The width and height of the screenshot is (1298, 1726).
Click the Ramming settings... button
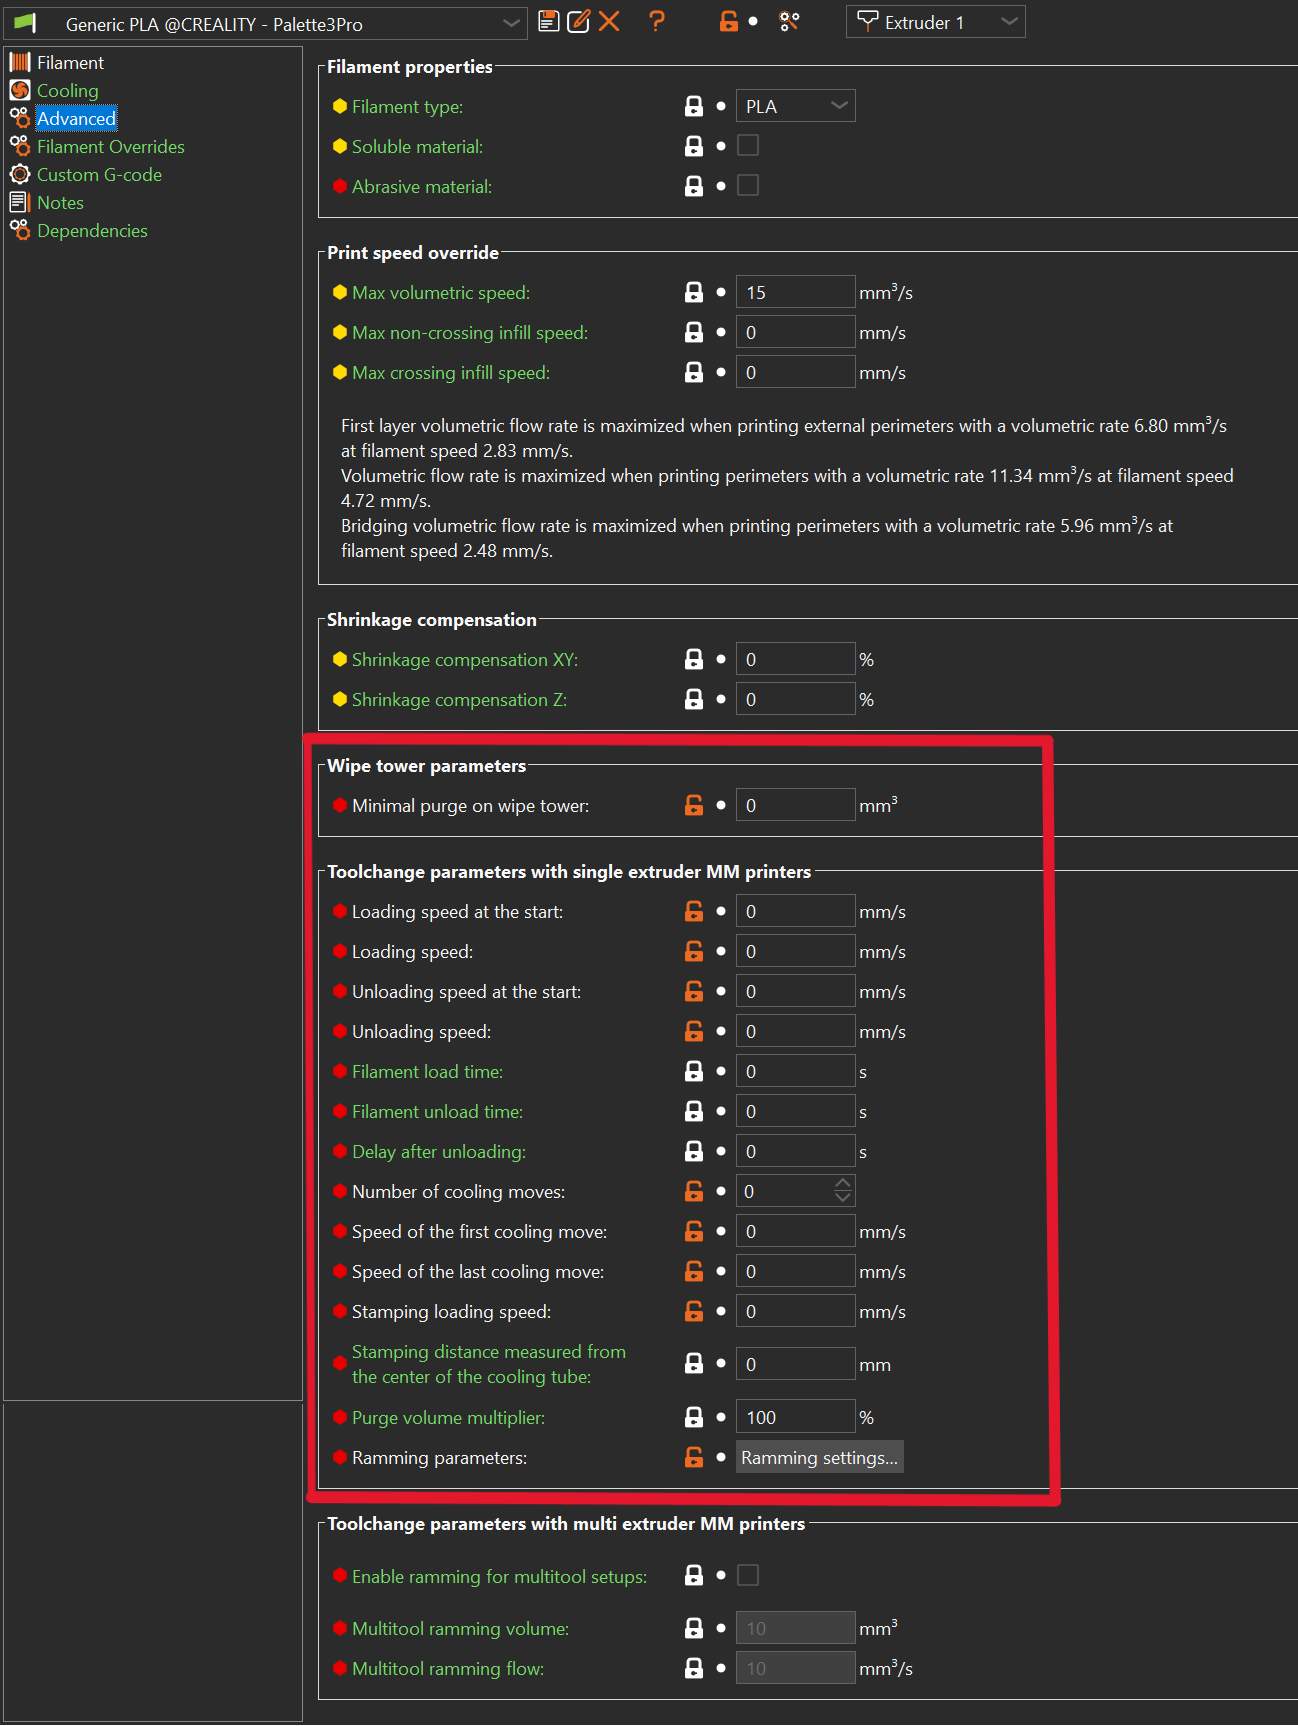pos(819,1457)
